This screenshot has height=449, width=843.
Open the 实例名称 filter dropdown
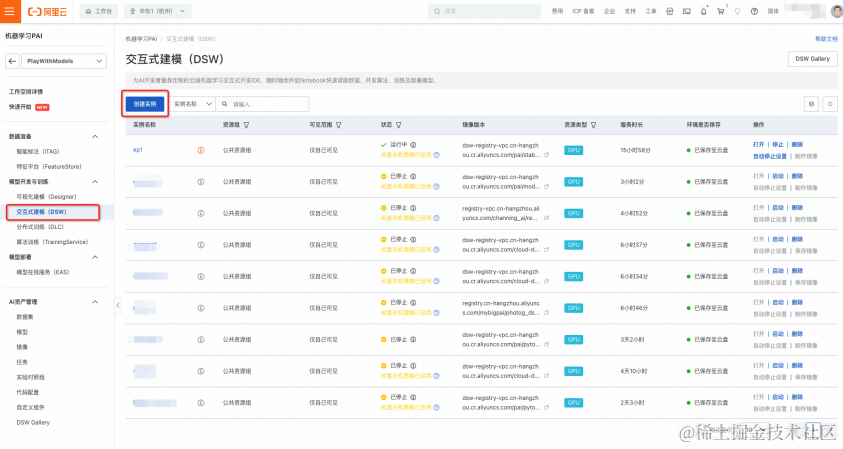(x=192, y=104)
